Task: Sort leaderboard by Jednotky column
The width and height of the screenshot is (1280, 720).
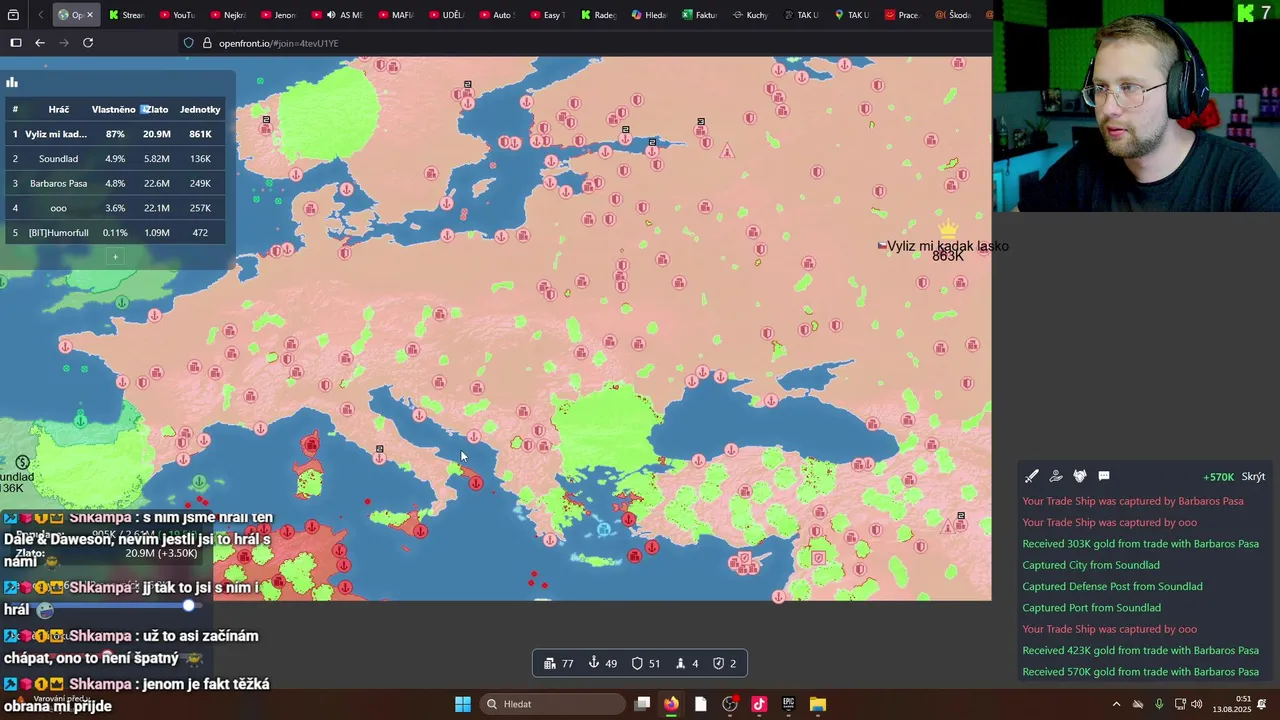Action: 200,109
